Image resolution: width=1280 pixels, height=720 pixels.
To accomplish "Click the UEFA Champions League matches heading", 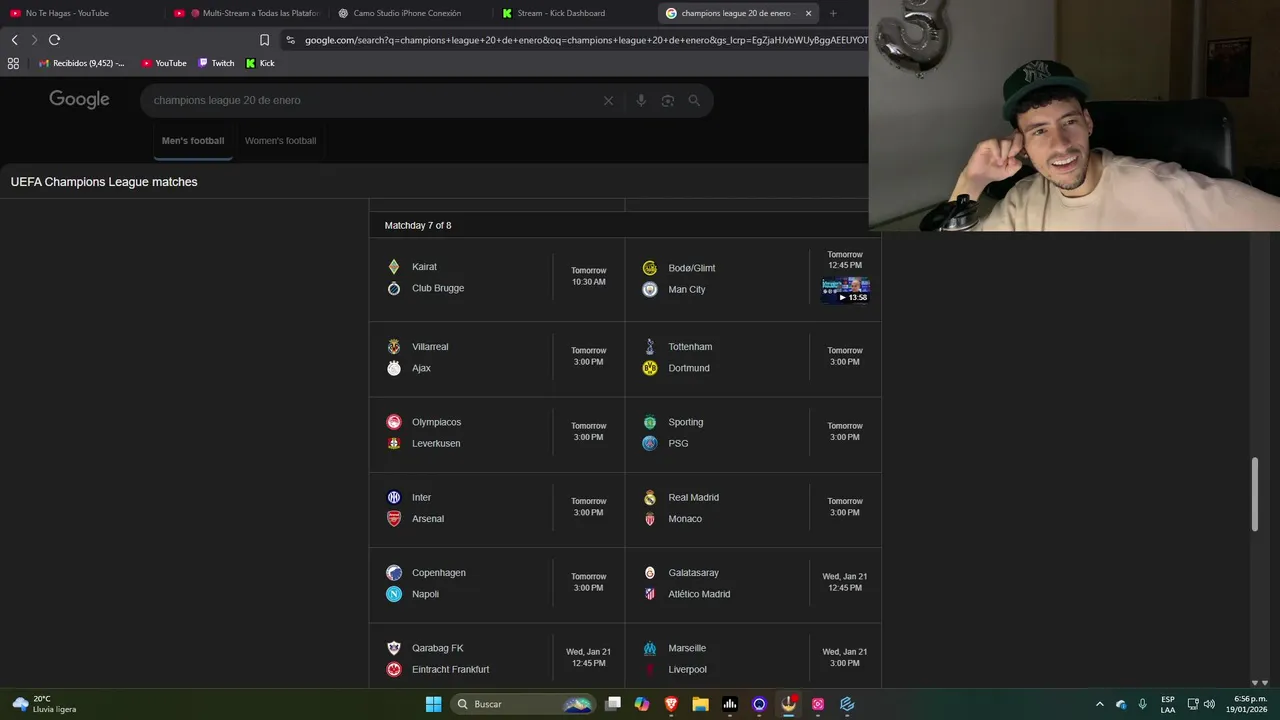I will 104,182.
